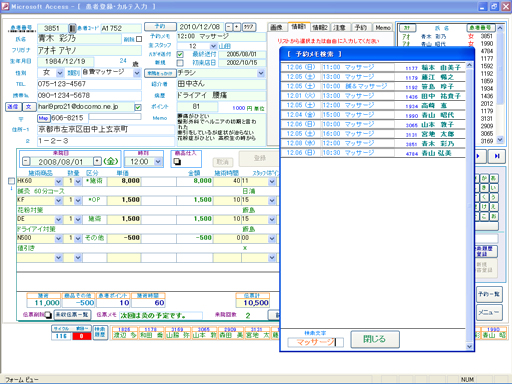Click kana key け in the kana pad
Image resolution: width=512 pixels, height=384 pixels.
coord(484,207)
